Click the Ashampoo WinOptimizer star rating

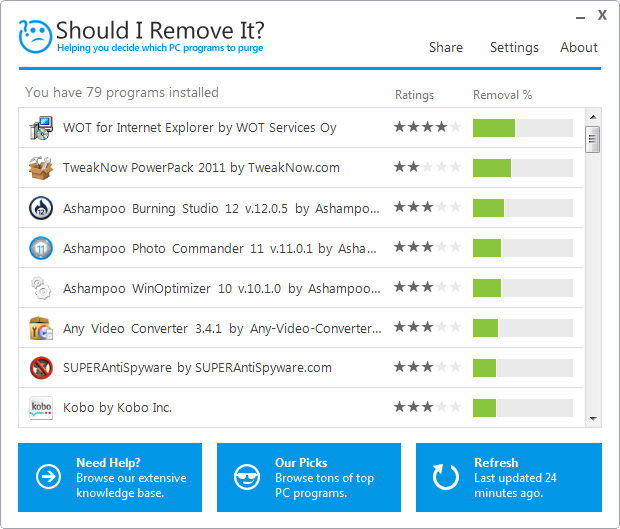427,287
